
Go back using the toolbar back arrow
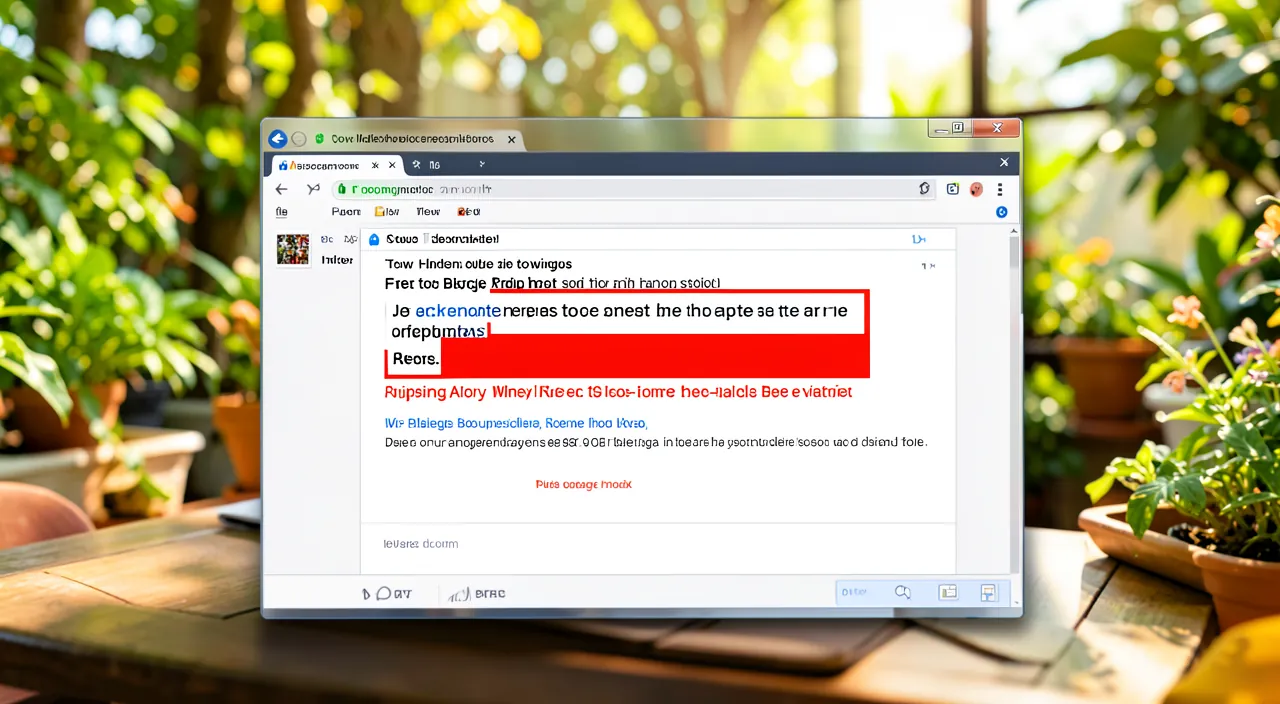282,189
